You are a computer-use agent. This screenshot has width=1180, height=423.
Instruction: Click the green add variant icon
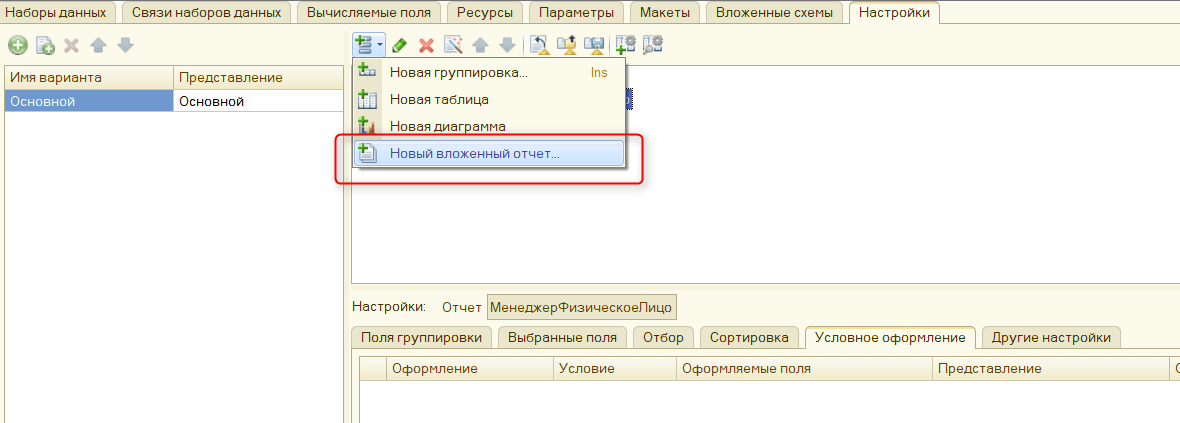coord(17,46)
